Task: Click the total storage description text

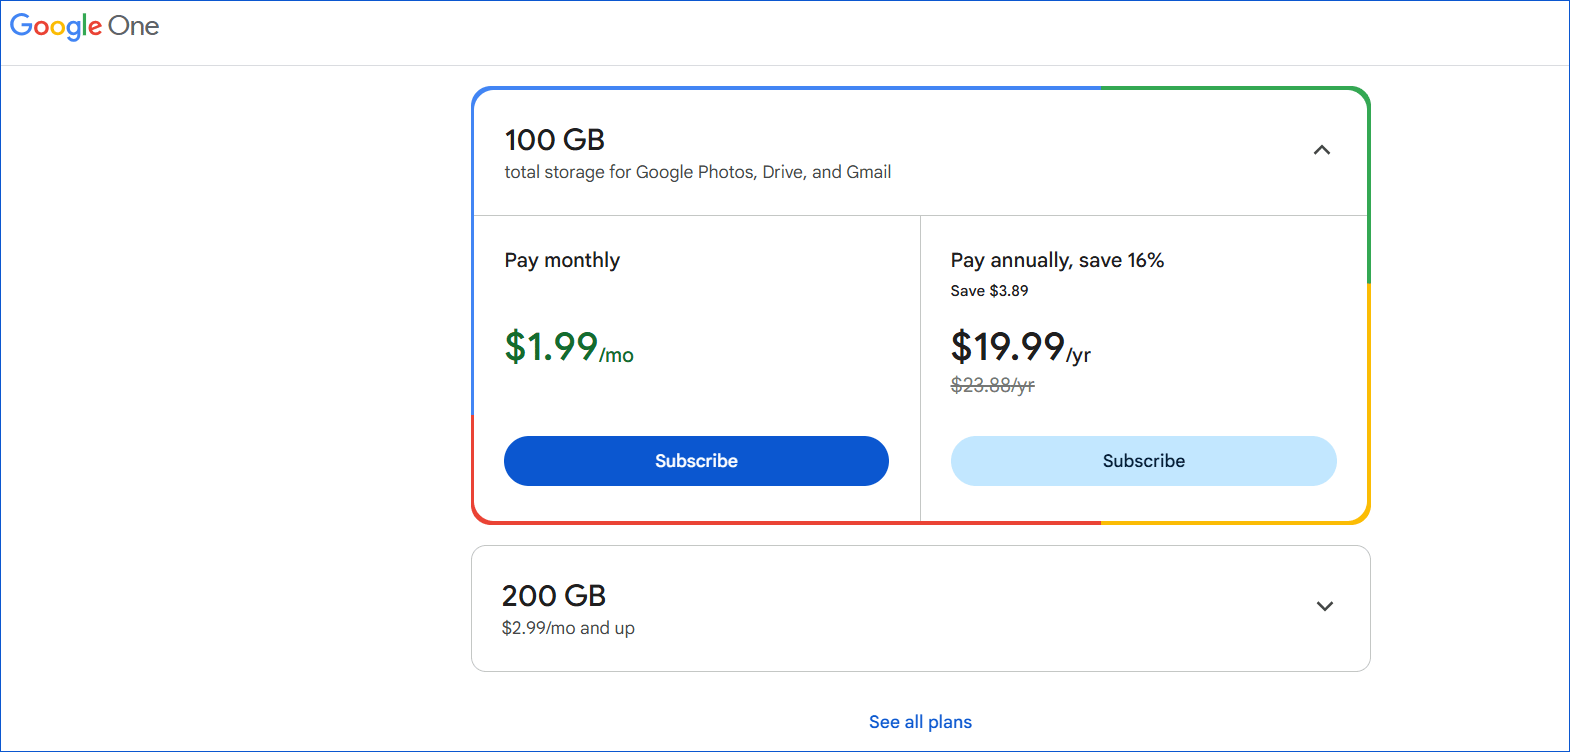Action: [697, 171]
